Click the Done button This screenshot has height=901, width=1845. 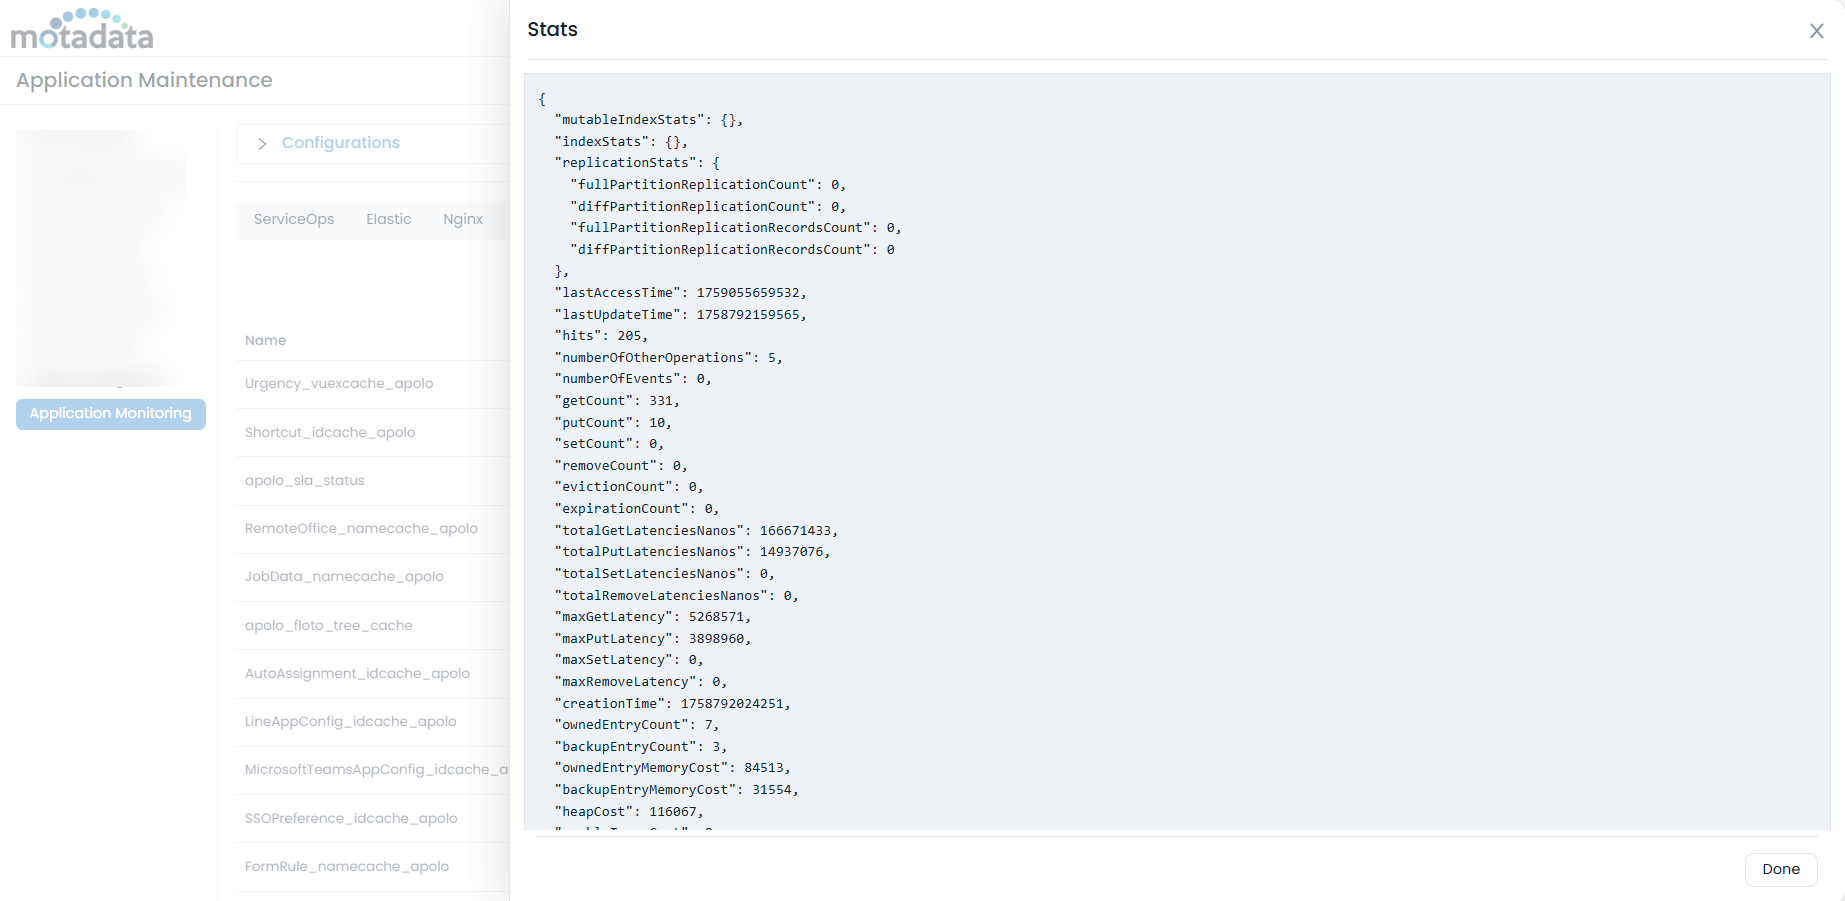pos(1780,869)
